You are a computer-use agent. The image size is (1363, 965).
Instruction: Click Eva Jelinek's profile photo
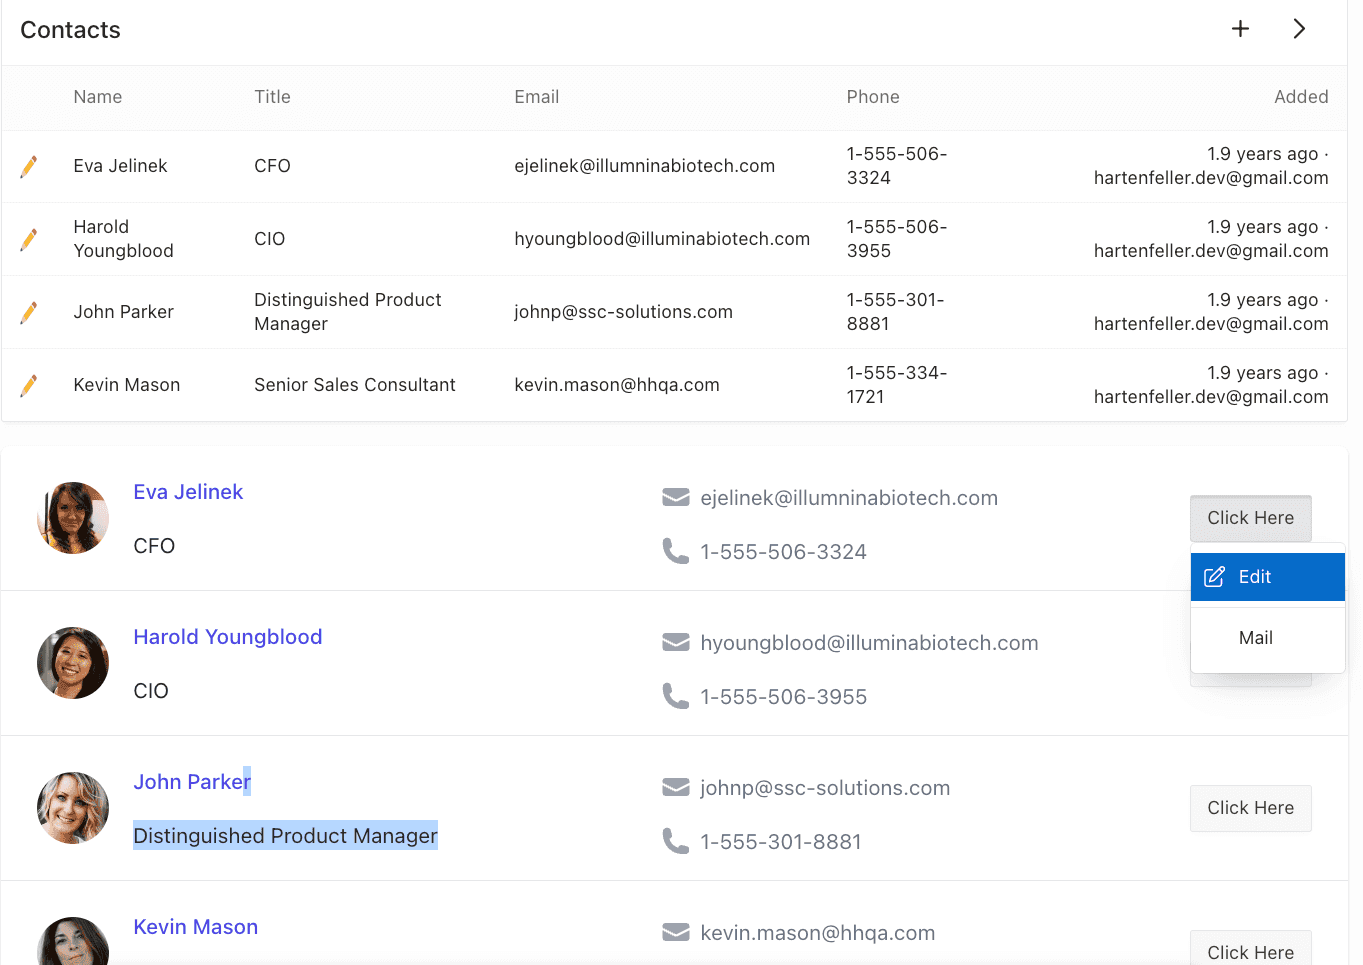[73, 518]
